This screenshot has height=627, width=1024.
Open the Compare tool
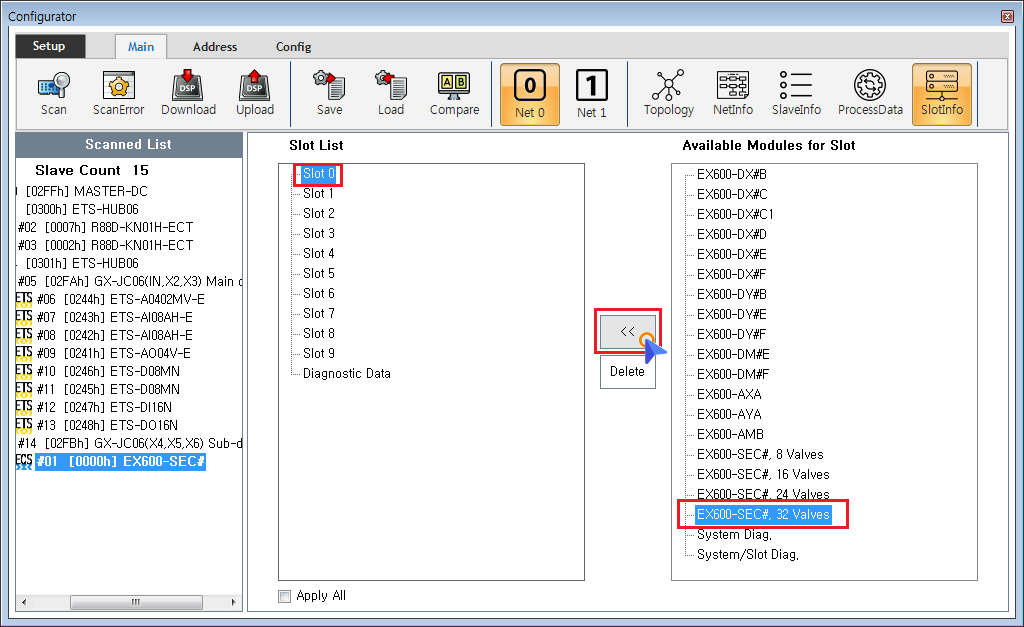[455, 94]
